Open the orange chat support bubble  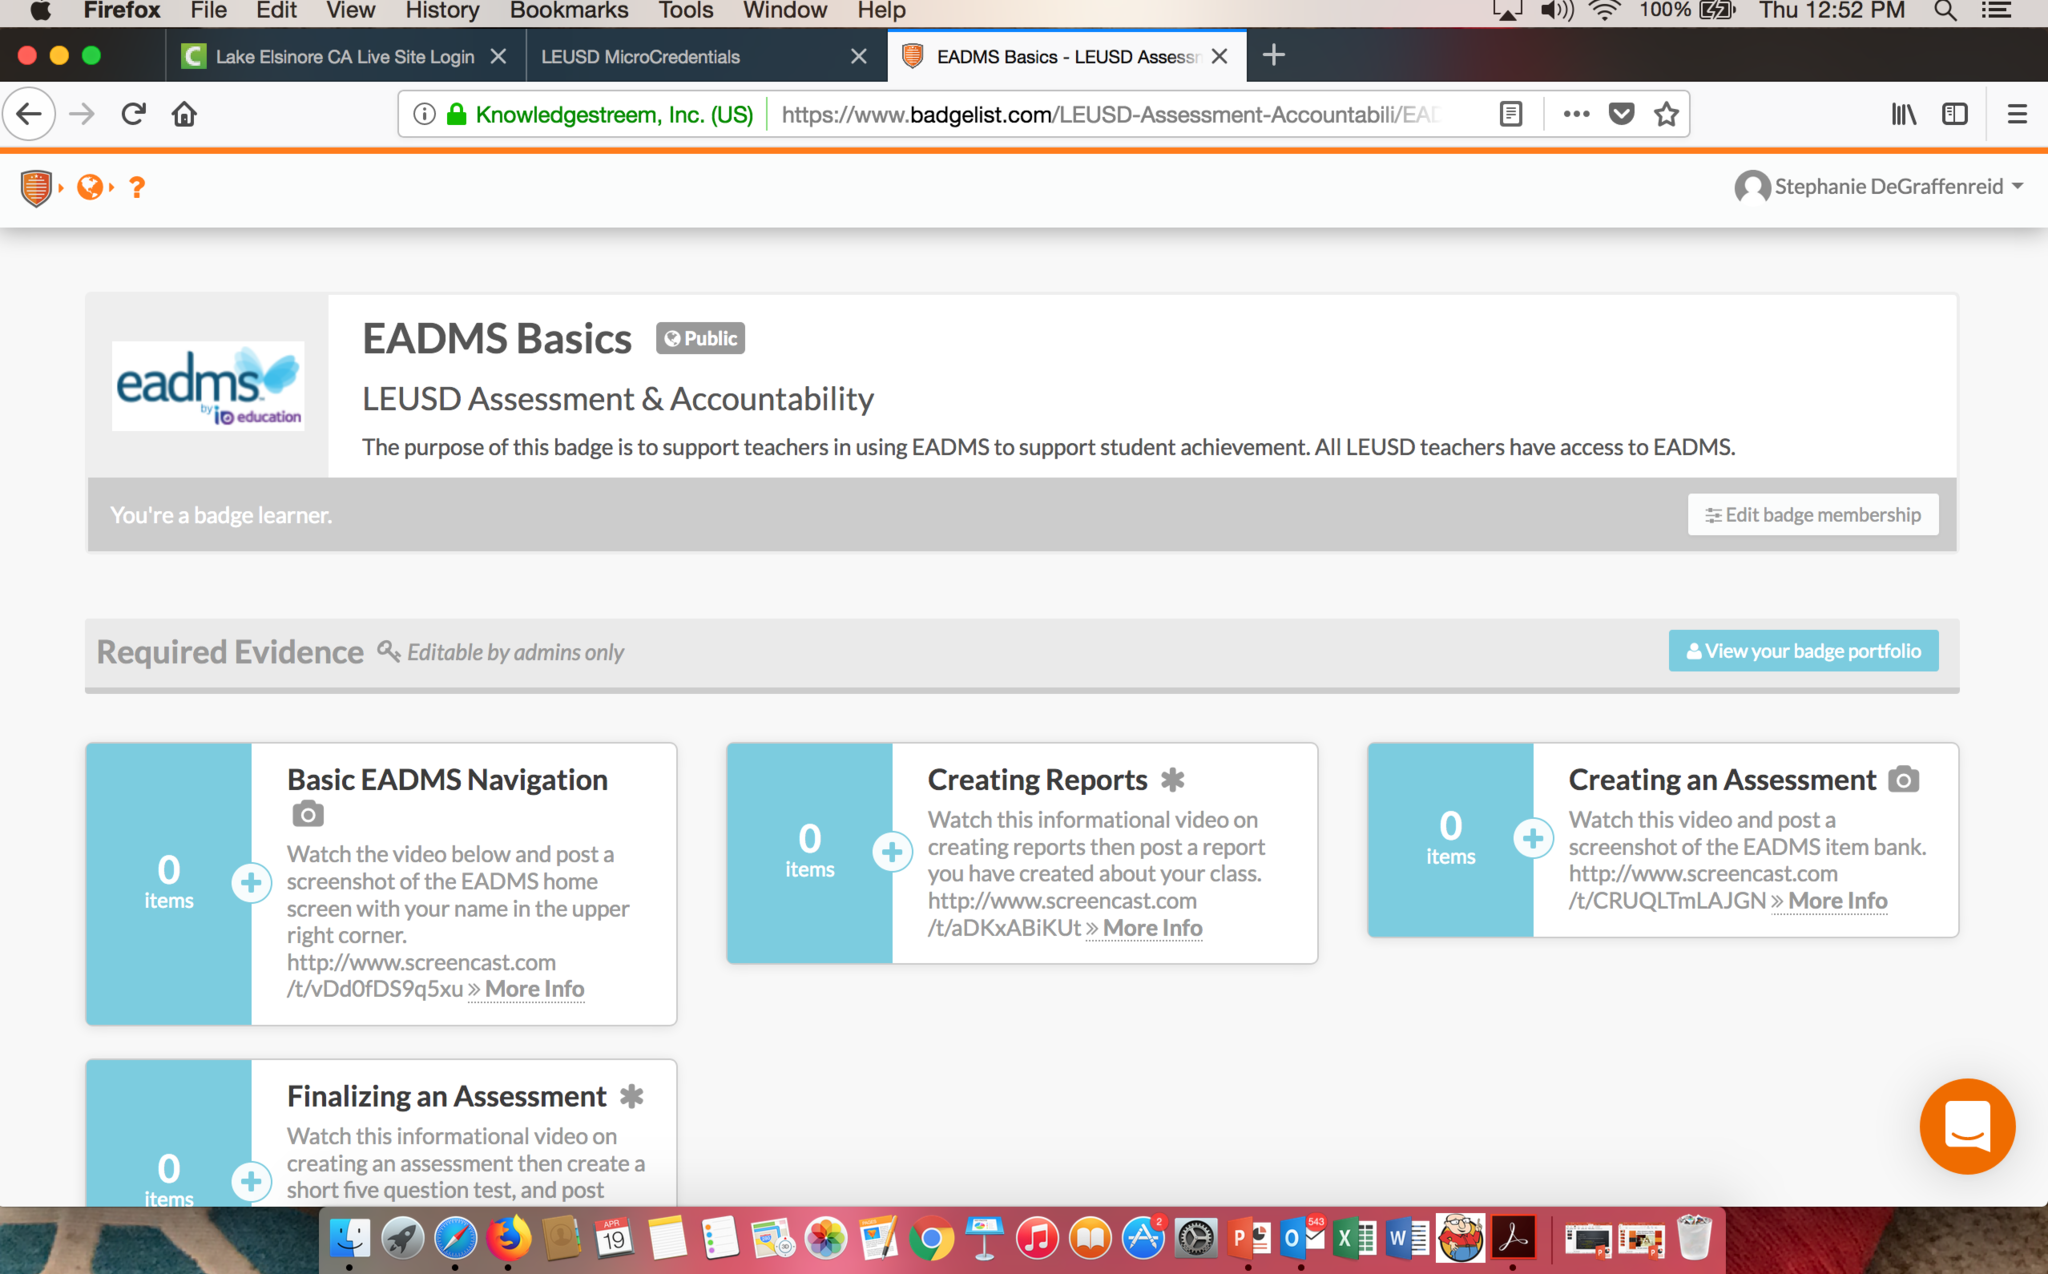tap(1966, 1126)
